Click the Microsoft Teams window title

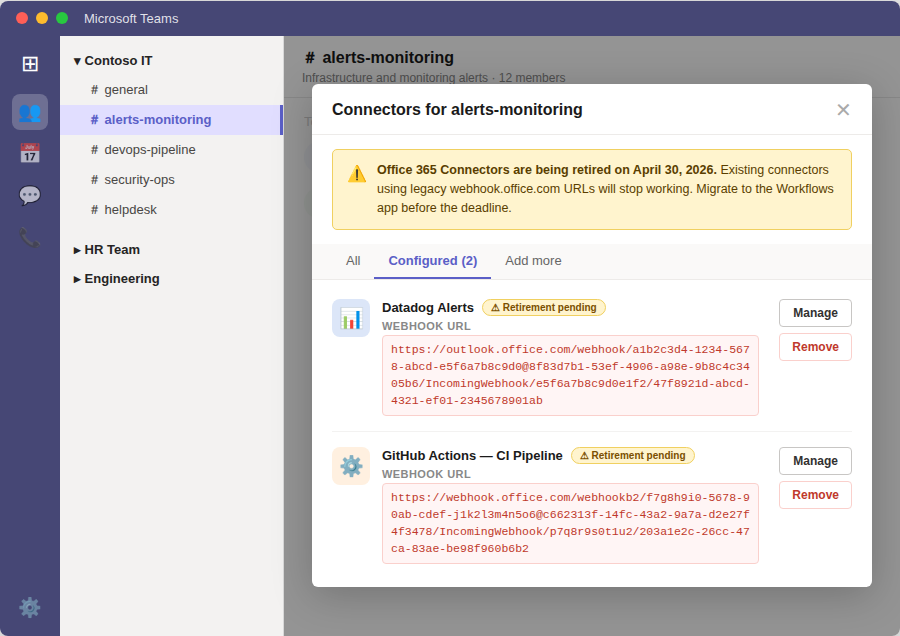coord(131,18)
